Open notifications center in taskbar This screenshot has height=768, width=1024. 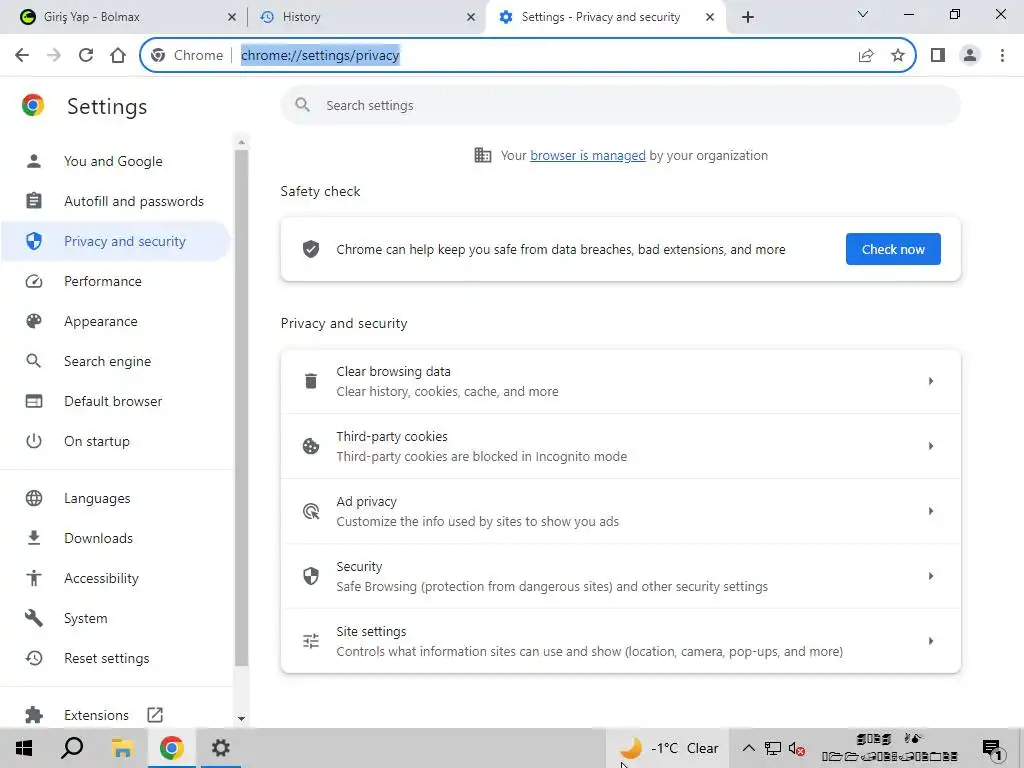(x=993, y=750)
